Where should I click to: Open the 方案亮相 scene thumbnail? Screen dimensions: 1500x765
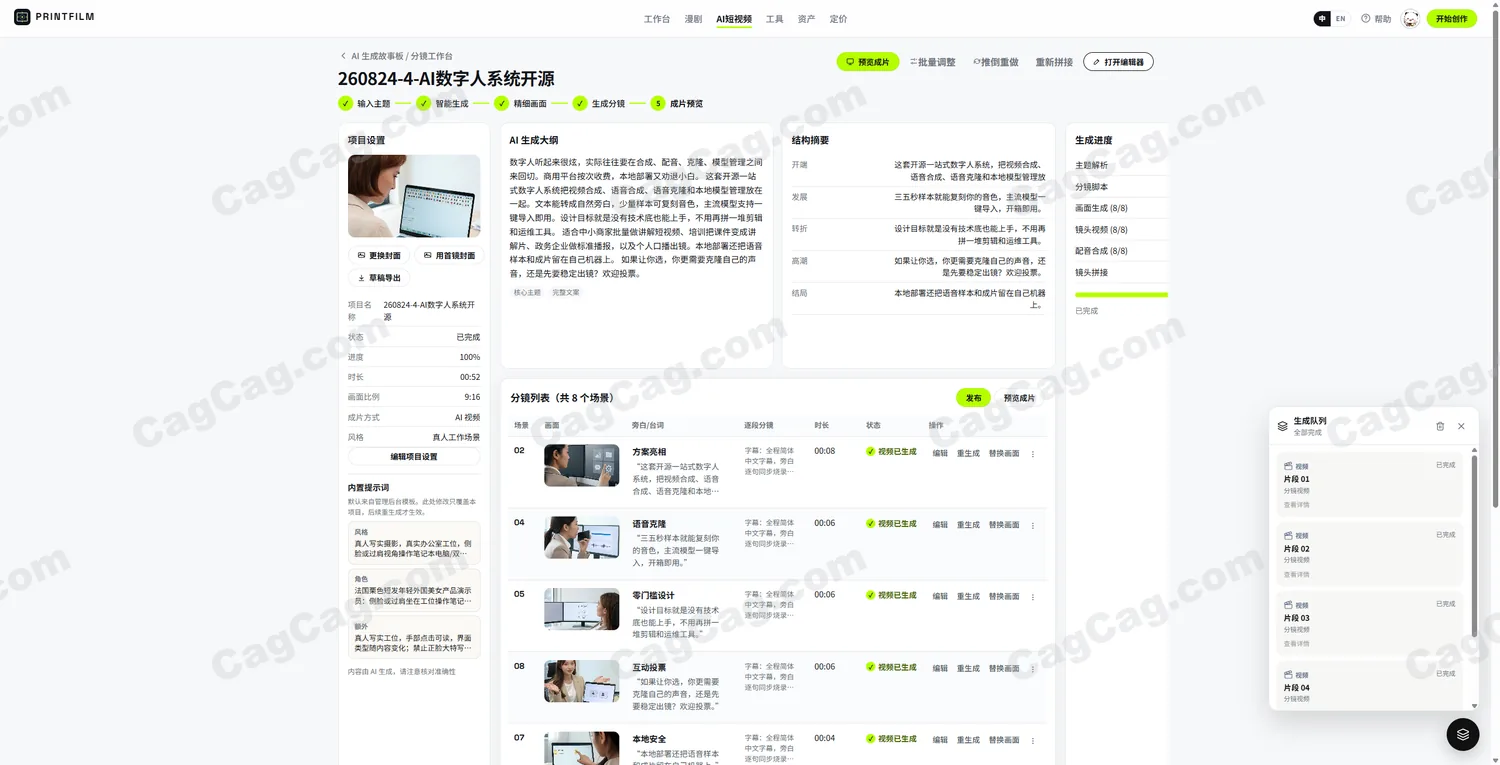click(581, 465)
